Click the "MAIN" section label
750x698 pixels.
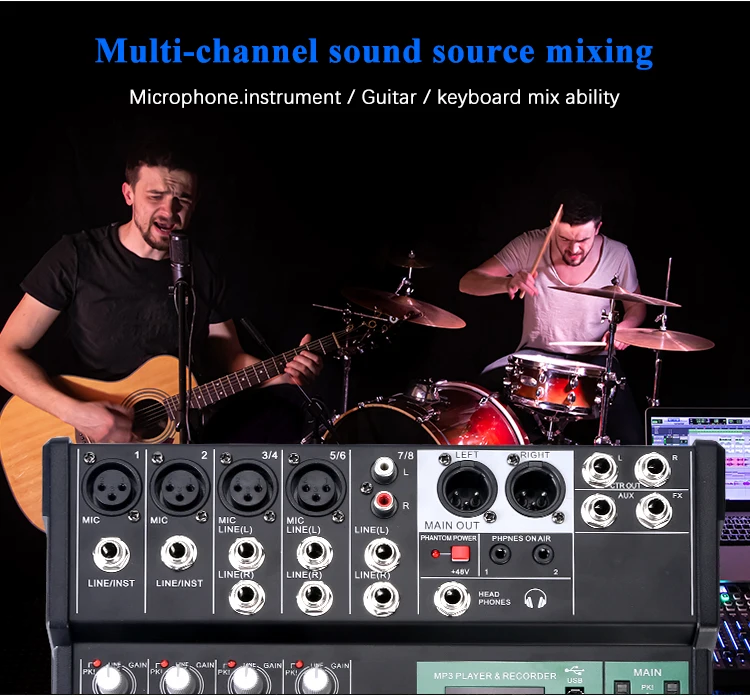pos(647,672)
